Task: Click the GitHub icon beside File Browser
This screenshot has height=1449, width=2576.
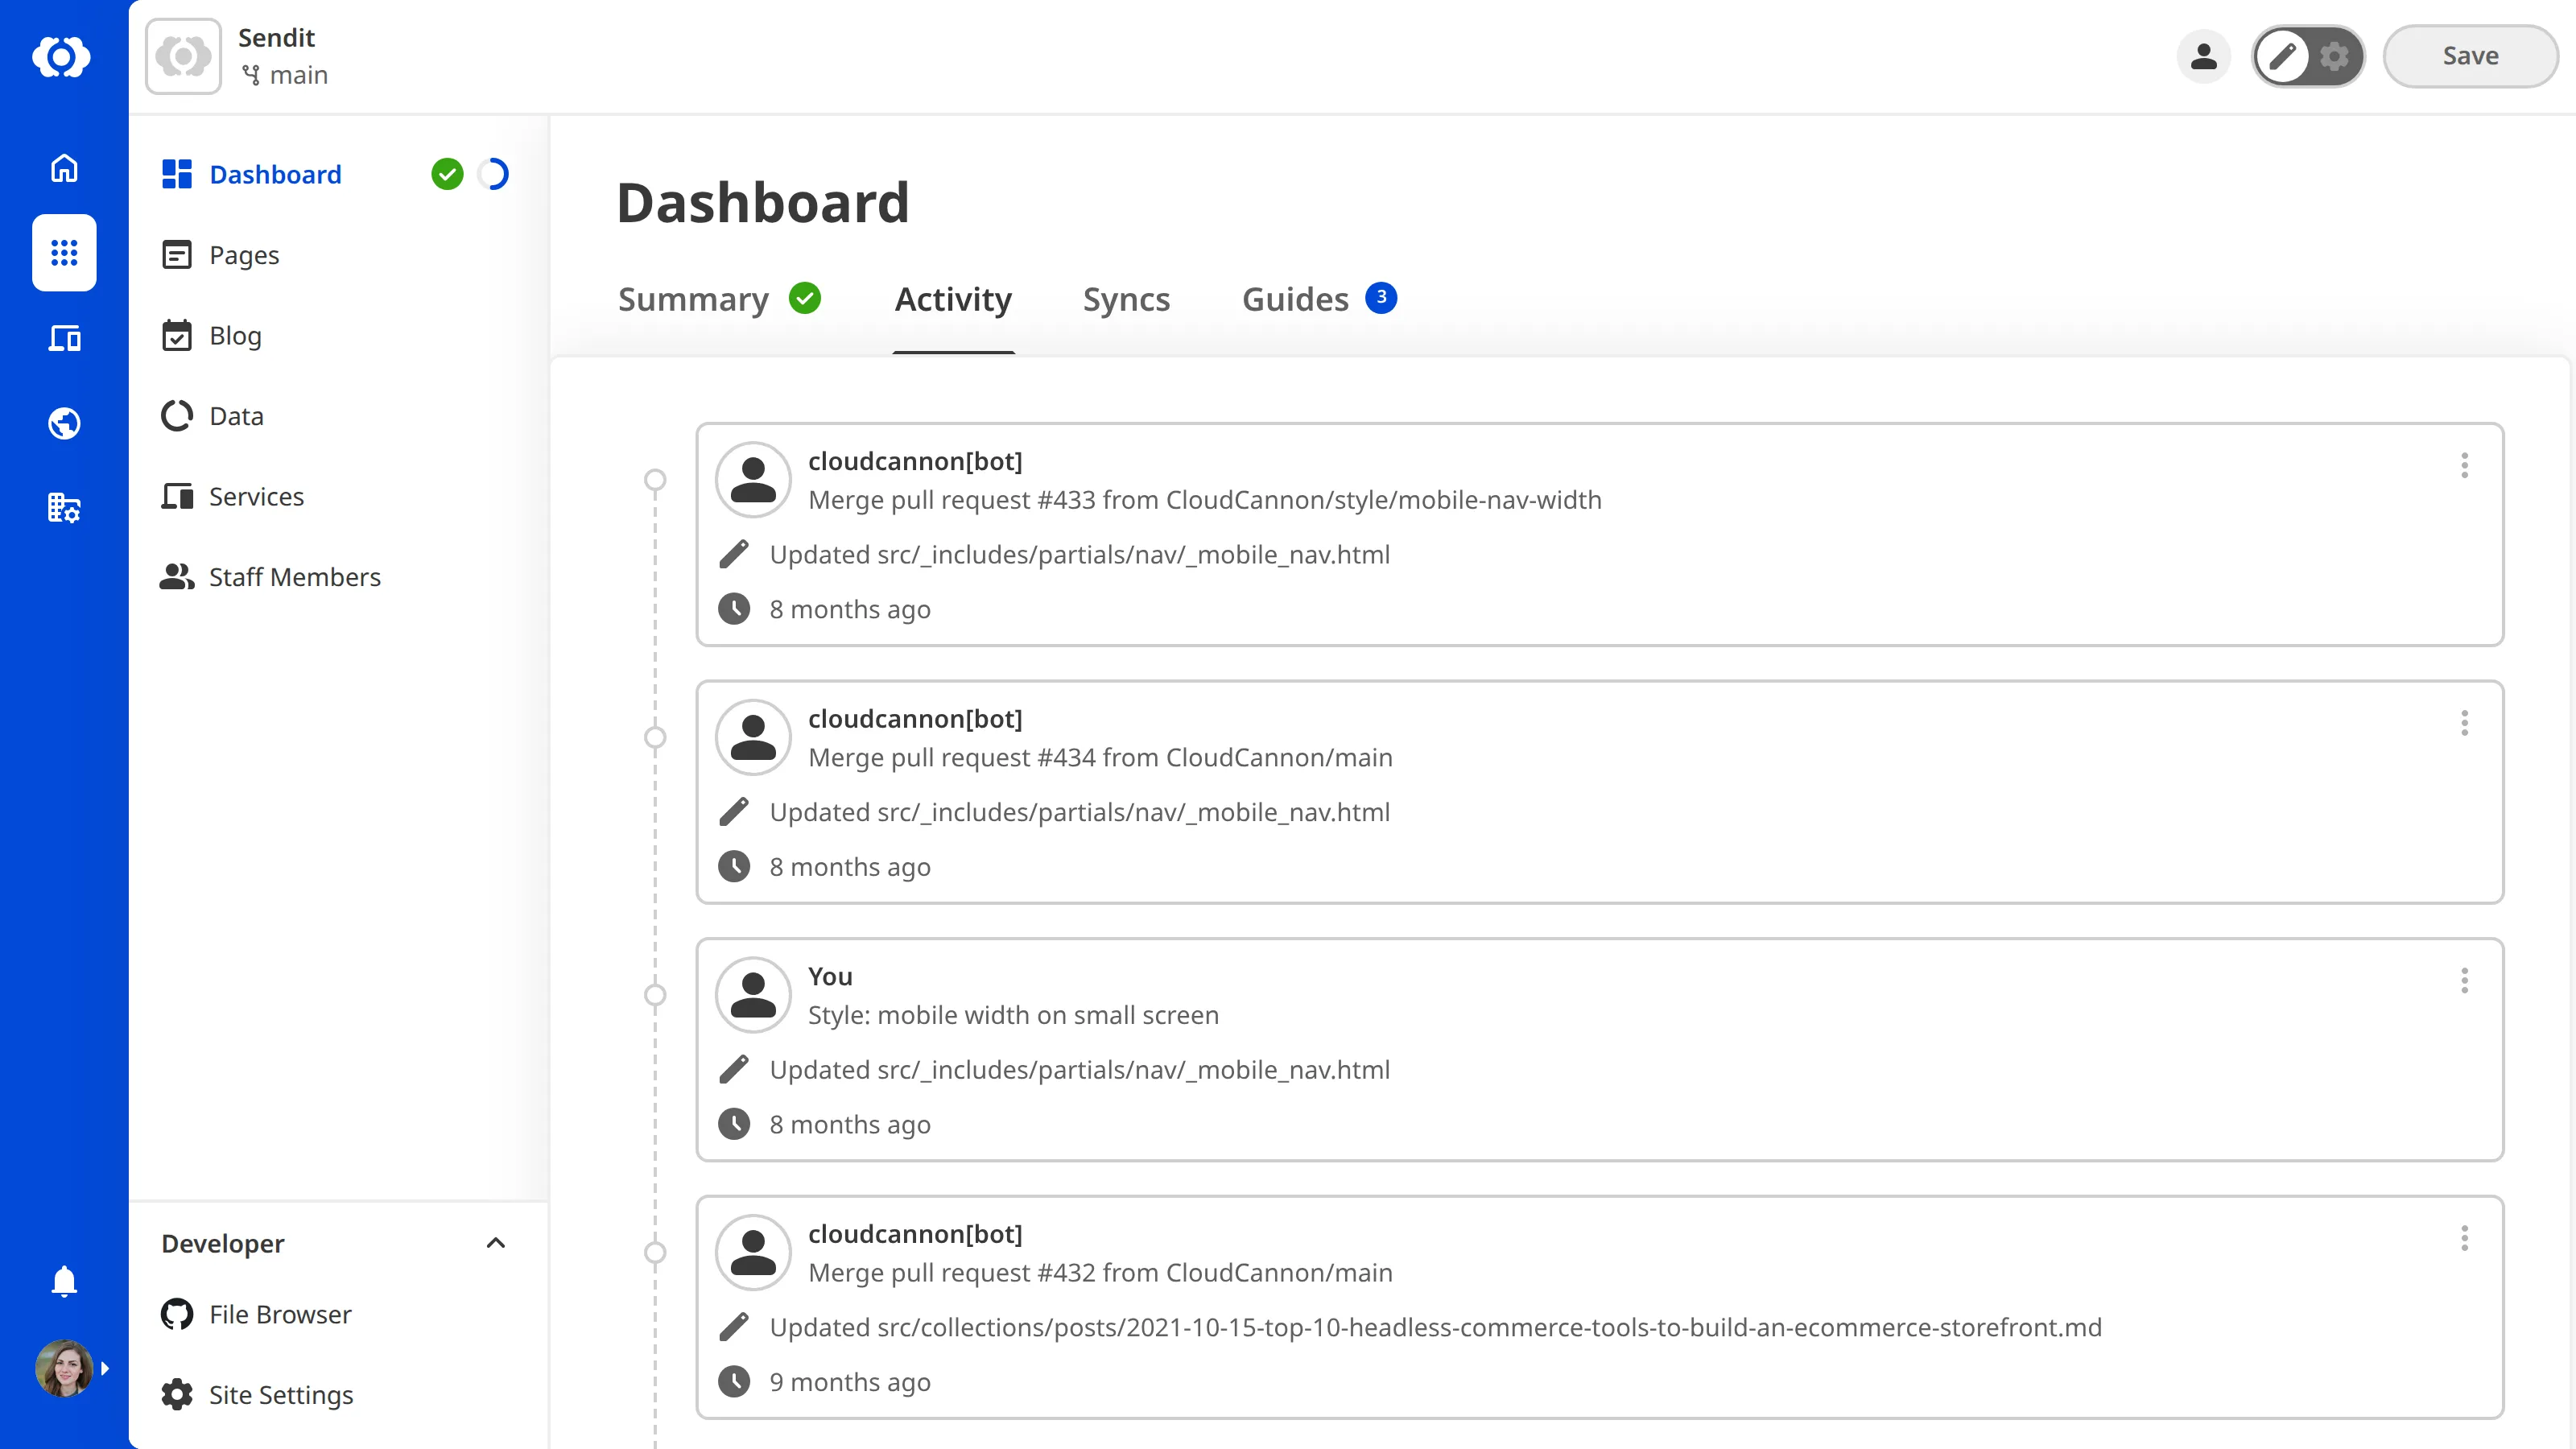Action: pos(176,1314)
